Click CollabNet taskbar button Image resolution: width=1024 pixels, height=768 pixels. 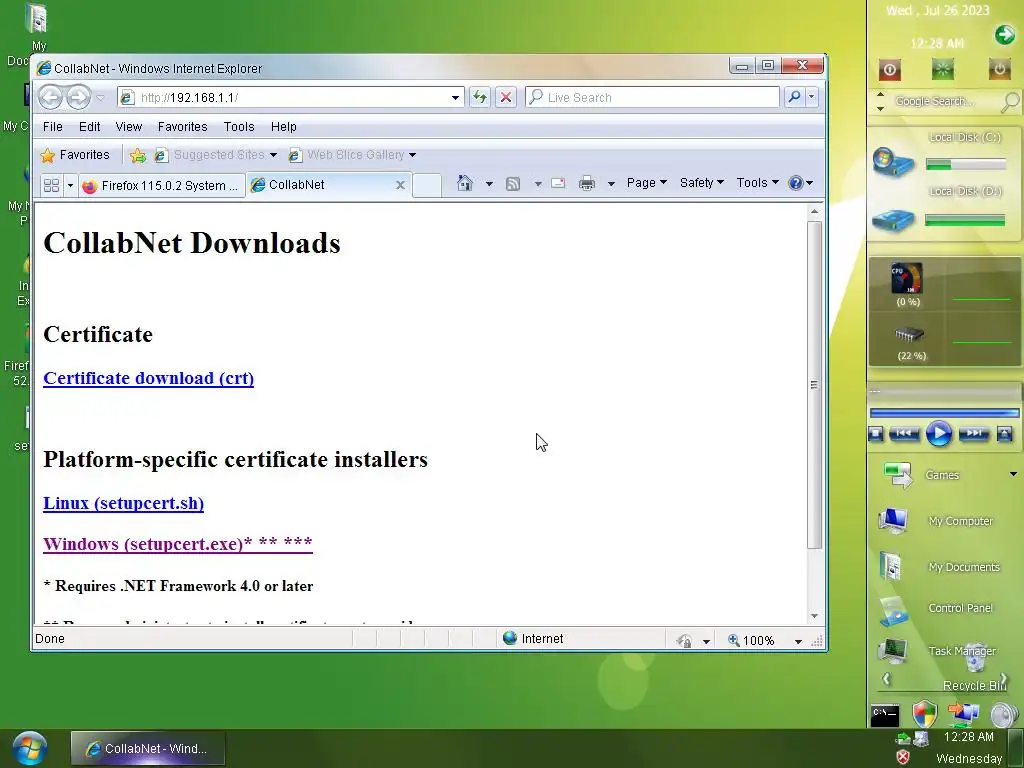[x=148, y=748]
